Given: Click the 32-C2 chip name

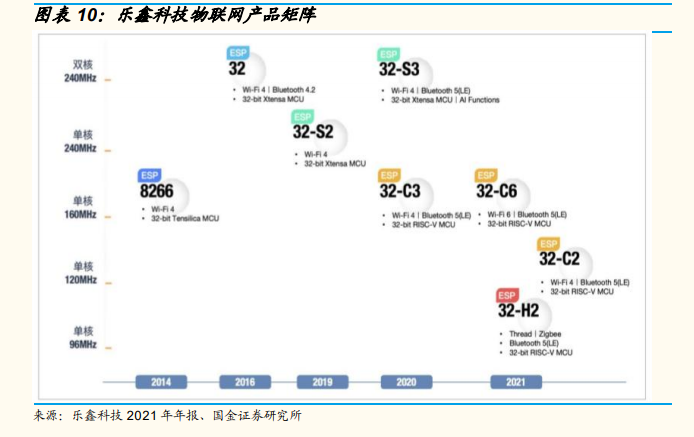Looking at the screenshot, I should coord(559,259).
